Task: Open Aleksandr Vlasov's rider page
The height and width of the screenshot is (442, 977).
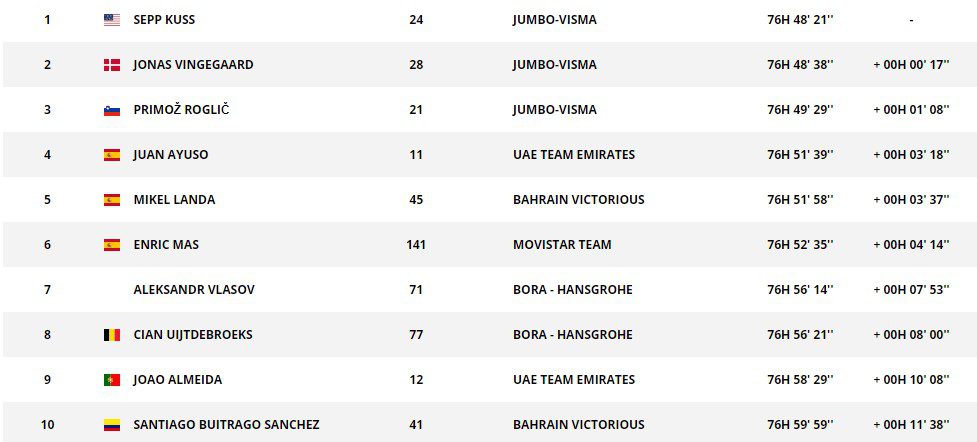Action: click(194, 290)
